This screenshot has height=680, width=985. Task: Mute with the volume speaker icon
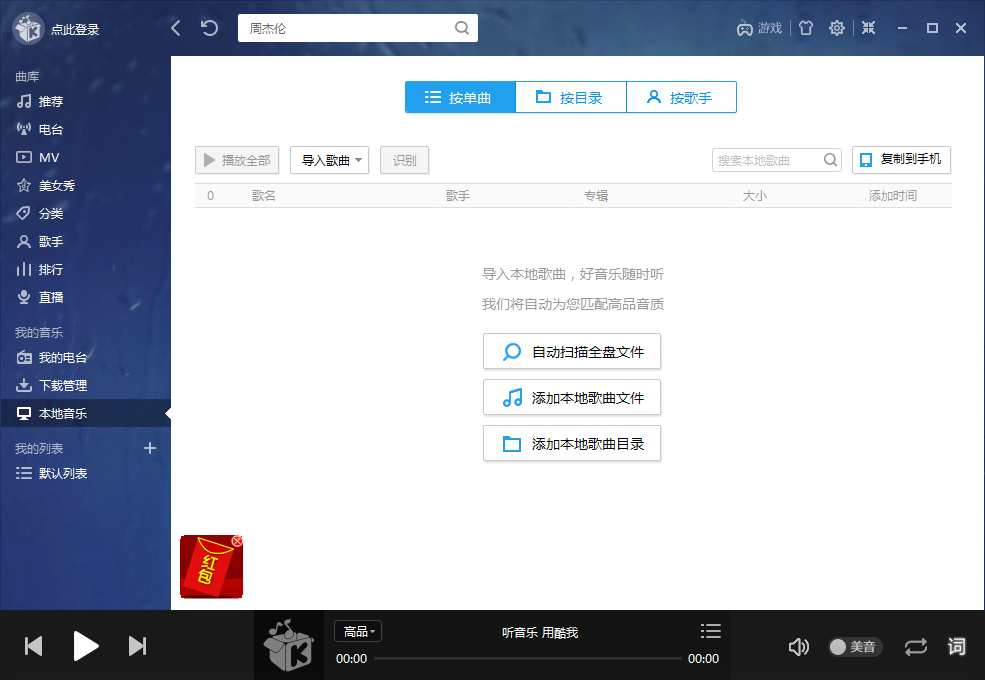(x=798, y=647)
